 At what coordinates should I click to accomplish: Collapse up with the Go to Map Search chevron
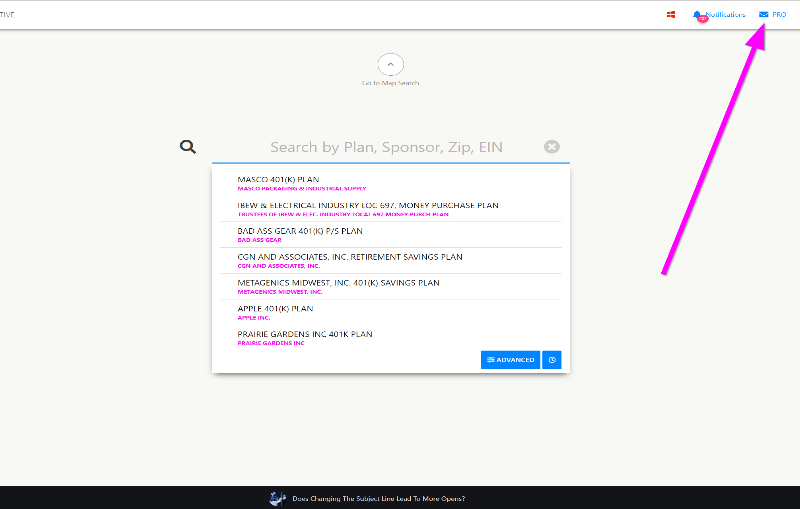click(x=390, y=64)
